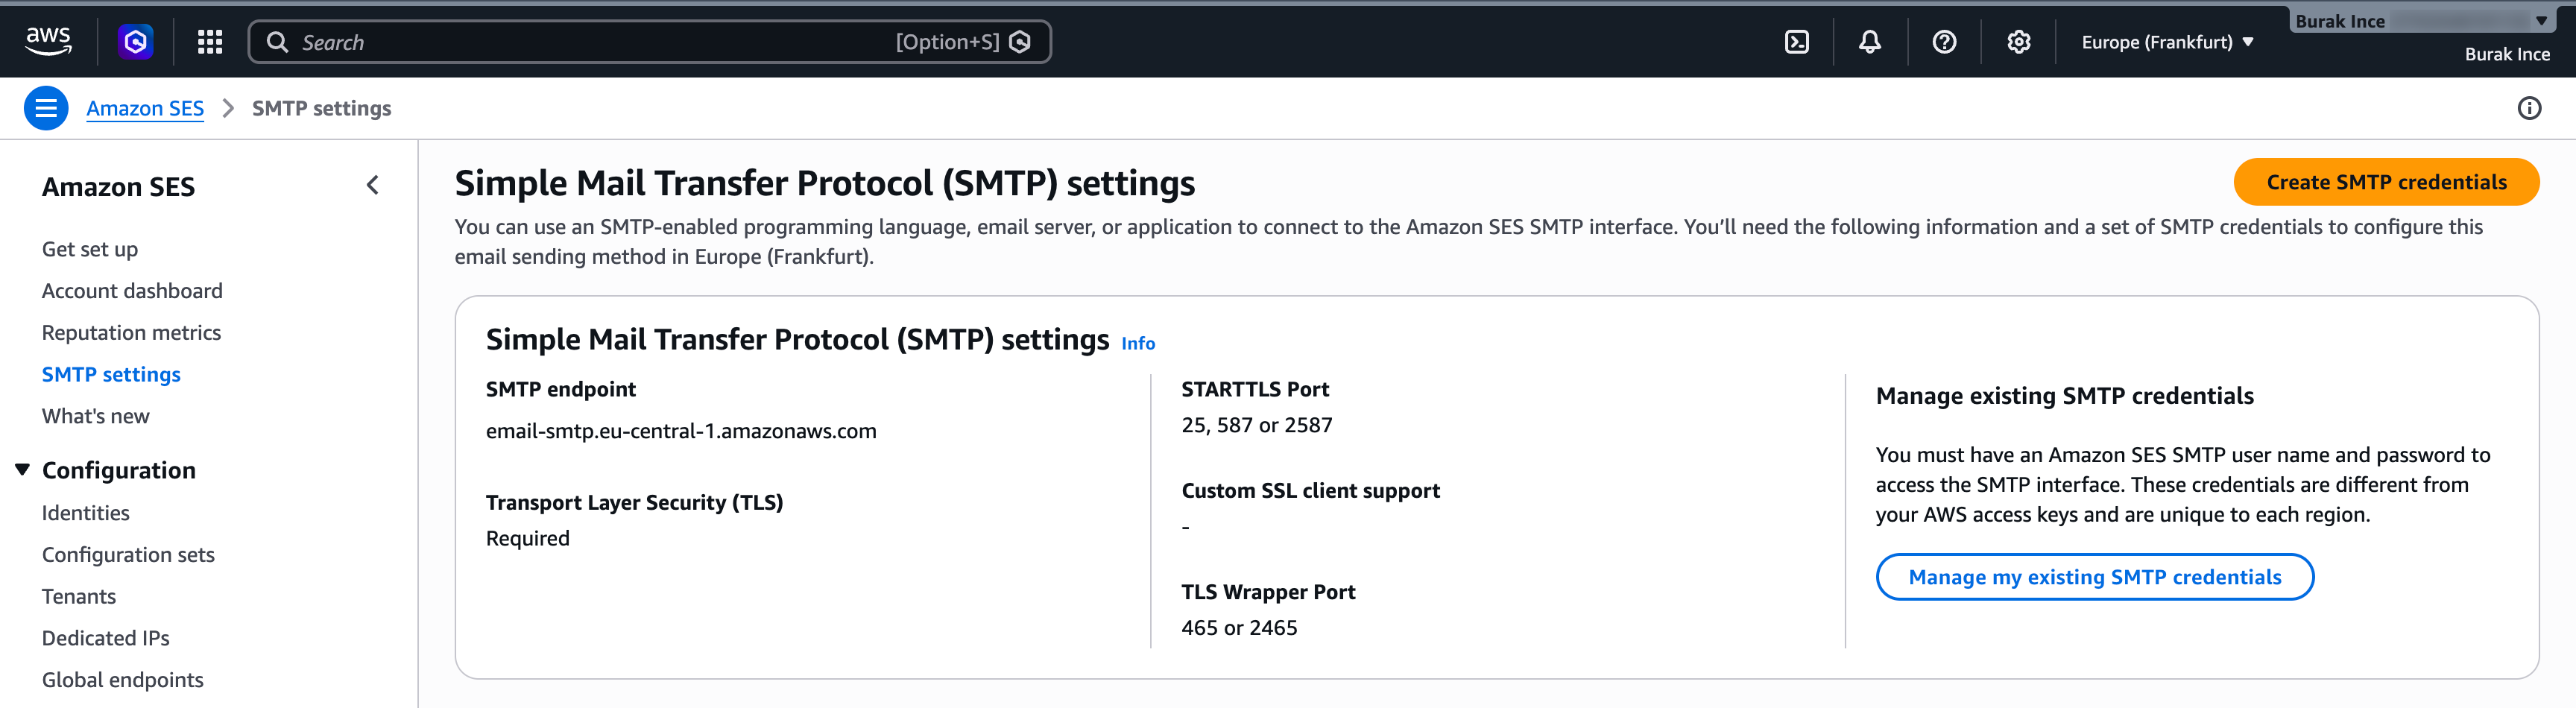The width and height of the screenshot is (2576, 708).
Task: Click Manage my existing SMTP credentials
Action: 2094,577
